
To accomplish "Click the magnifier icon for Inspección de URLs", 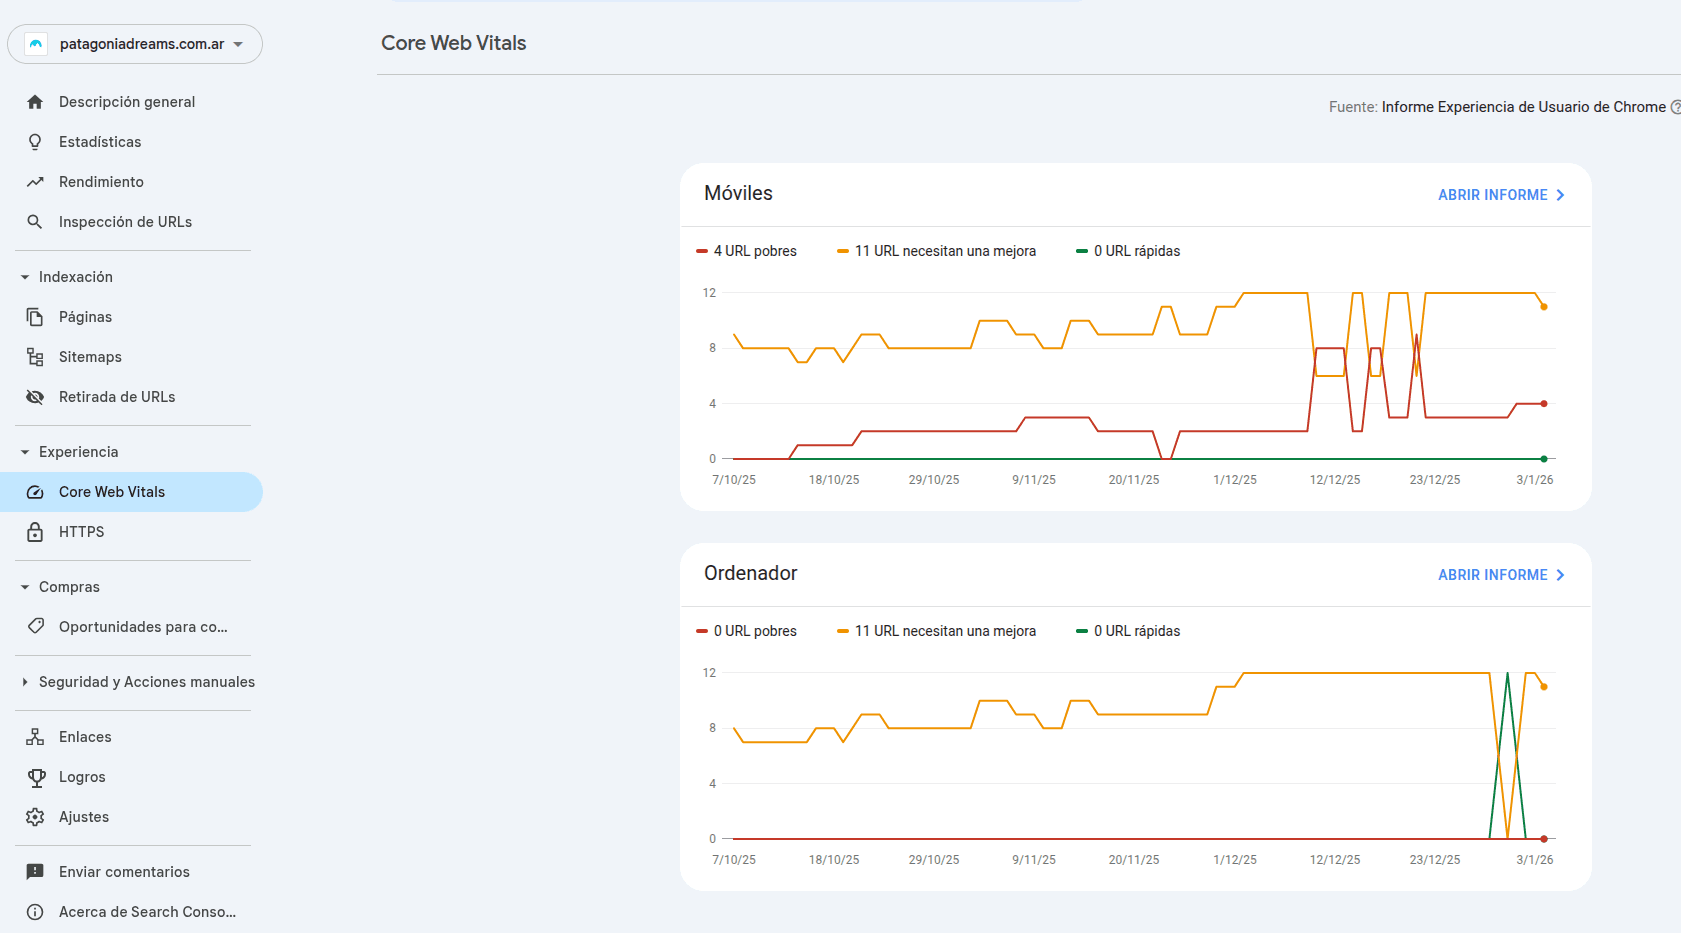I will [x=35, y=222].
